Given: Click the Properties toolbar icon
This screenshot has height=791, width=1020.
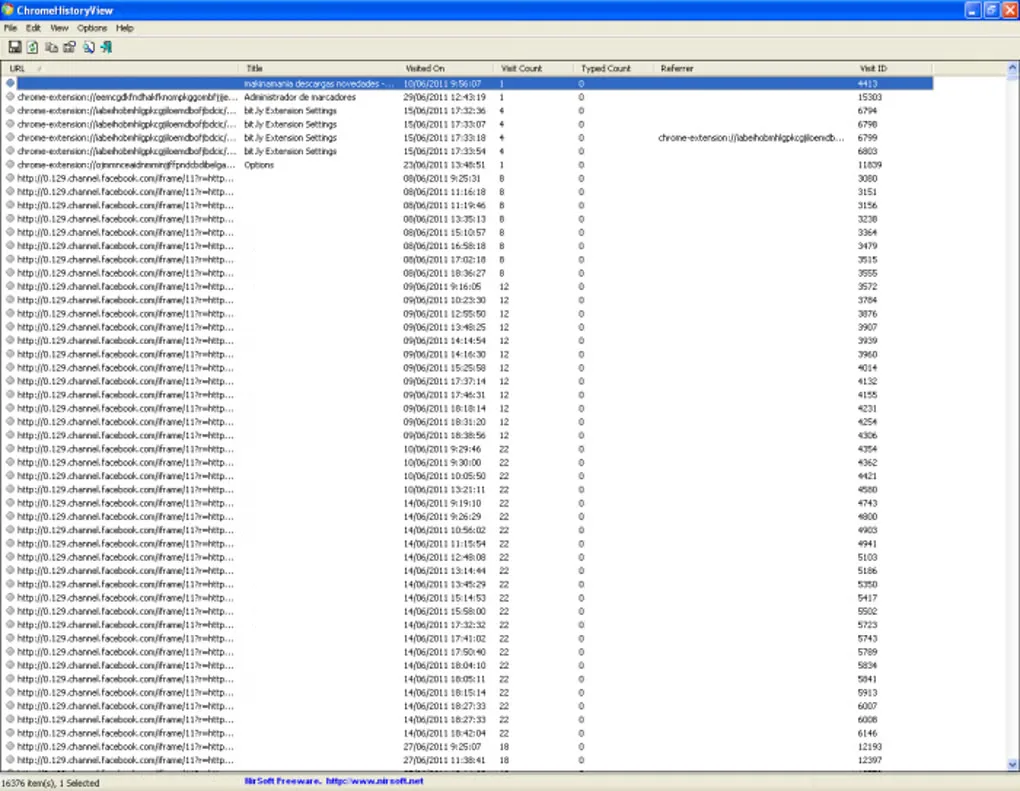Looking at the screenshot, I should 70,47.
